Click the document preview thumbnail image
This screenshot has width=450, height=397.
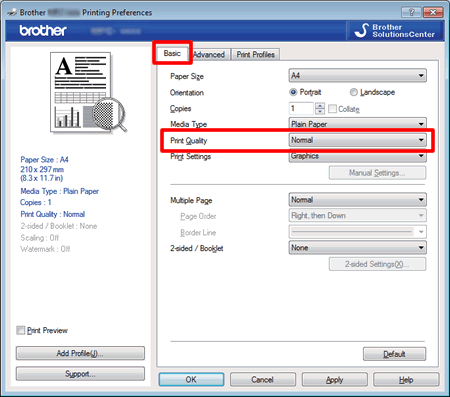(x=88, y=92)
